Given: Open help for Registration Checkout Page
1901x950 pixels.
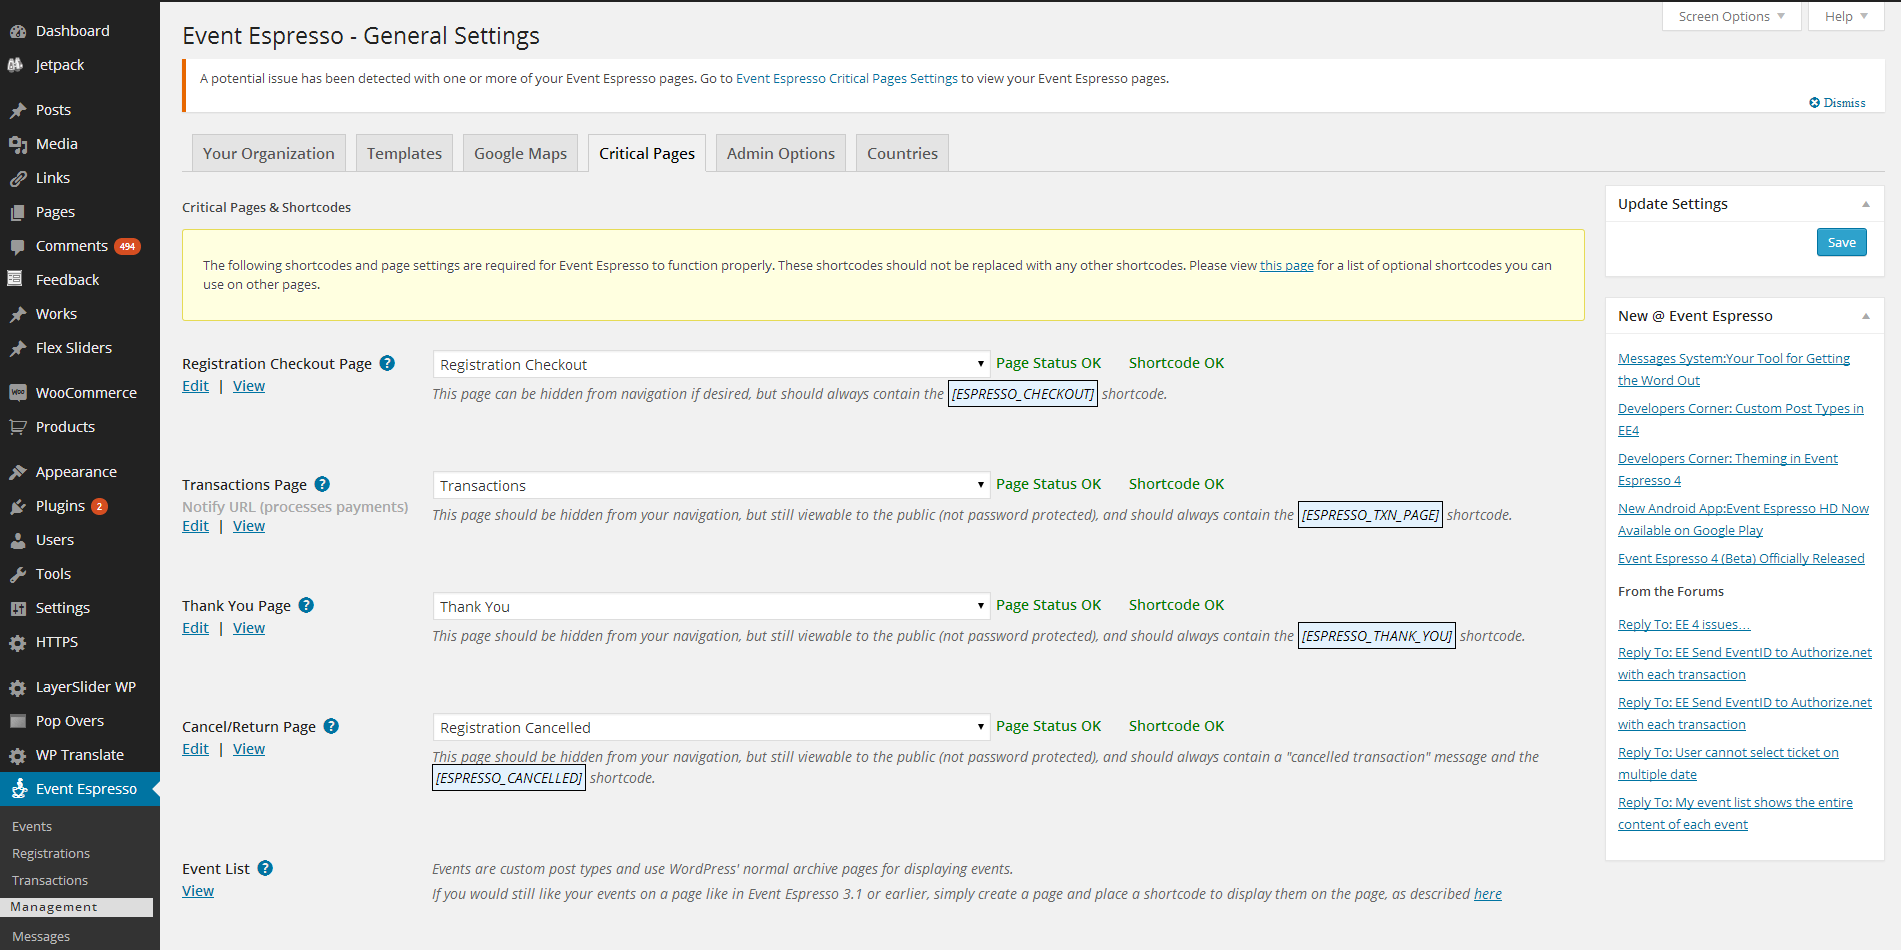Looking at the screenshot, I should coord(387,363).
